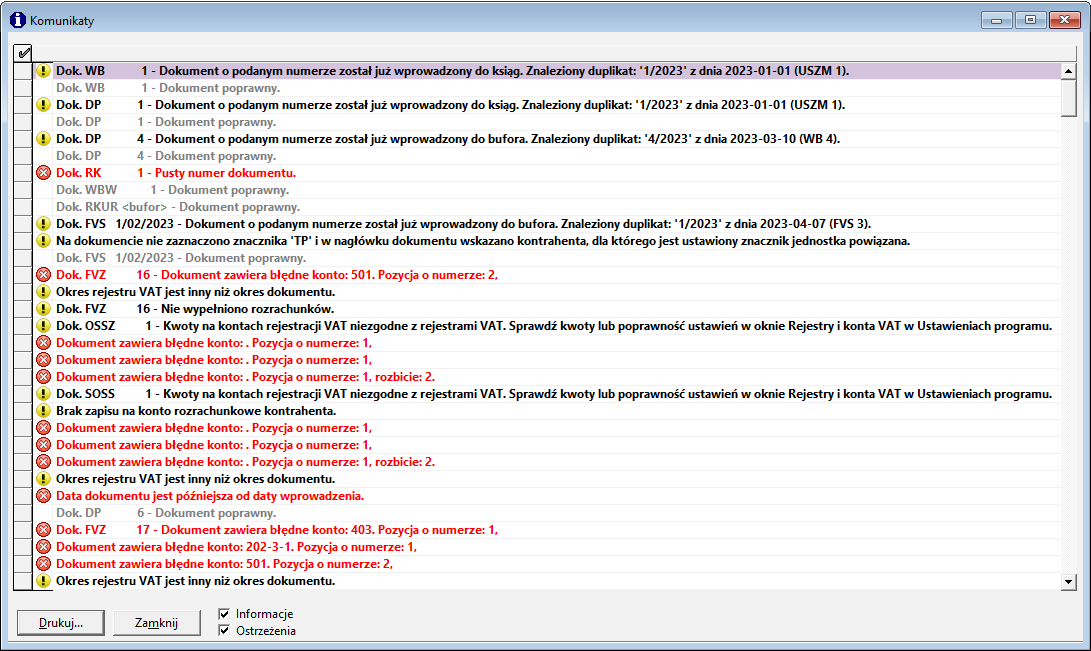The image size is (1091, 651).
Task: Click the warning icon on the highlighted Dok. WB duplicate row
Action: coord(43,71)
